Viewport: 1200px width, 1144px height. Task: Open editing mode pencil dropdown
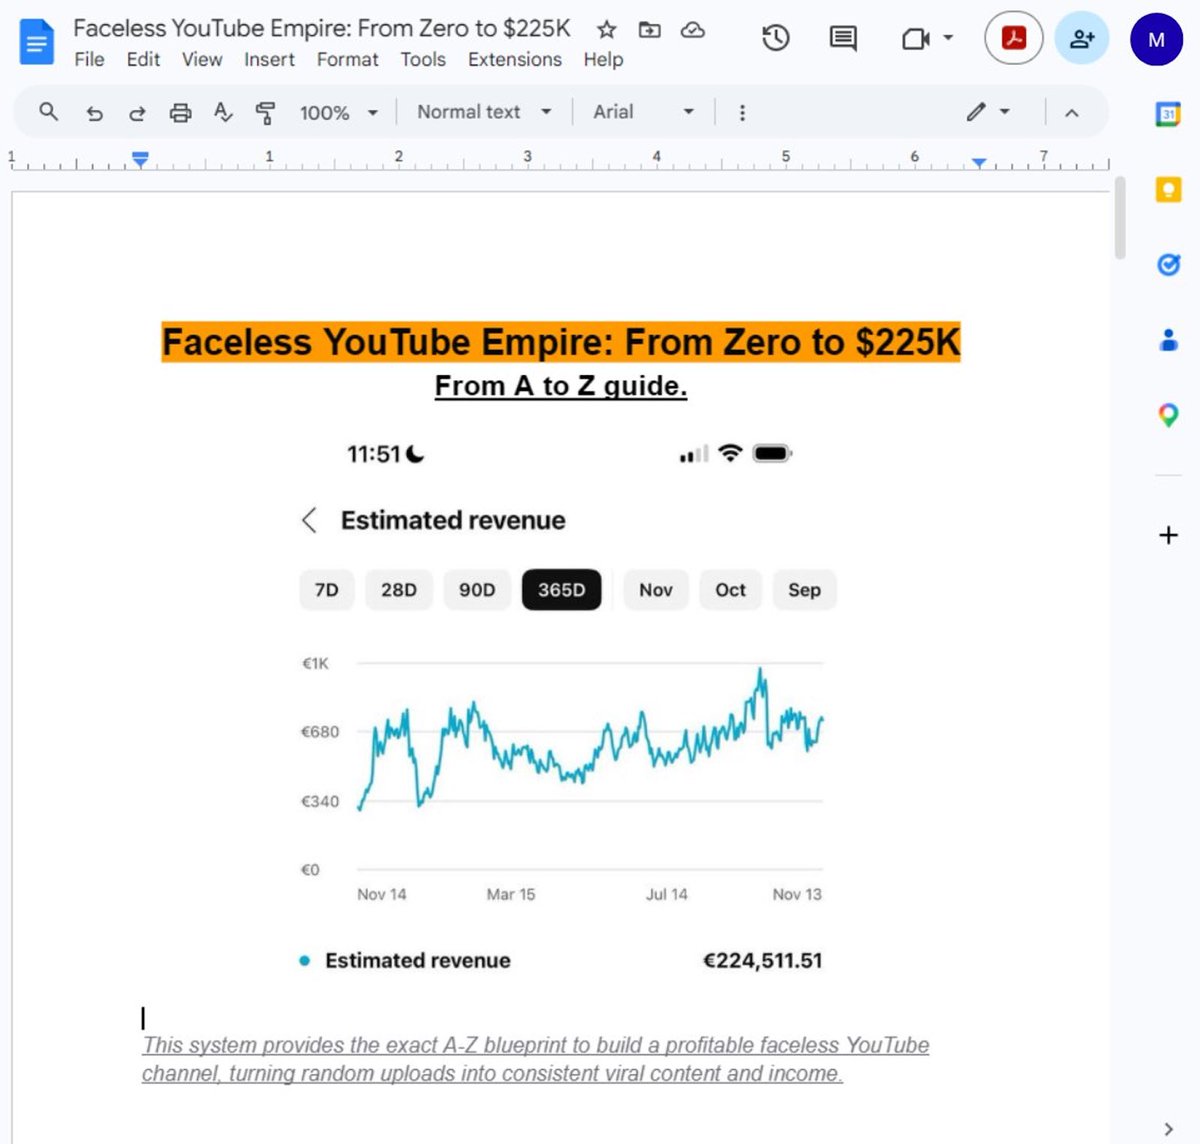pos(988,112)
